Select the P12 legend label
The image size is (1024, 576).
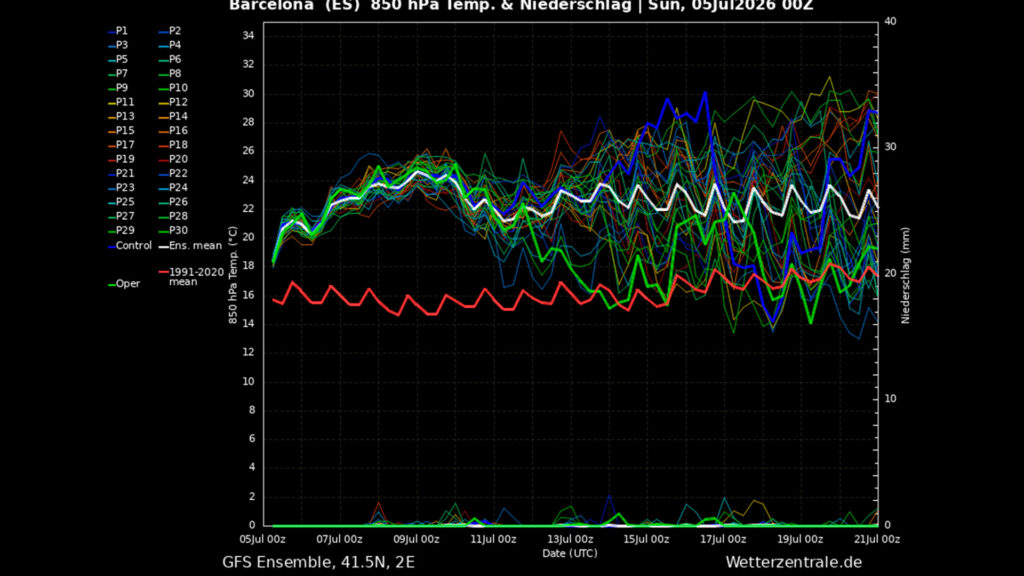click(x=173, y=102)
